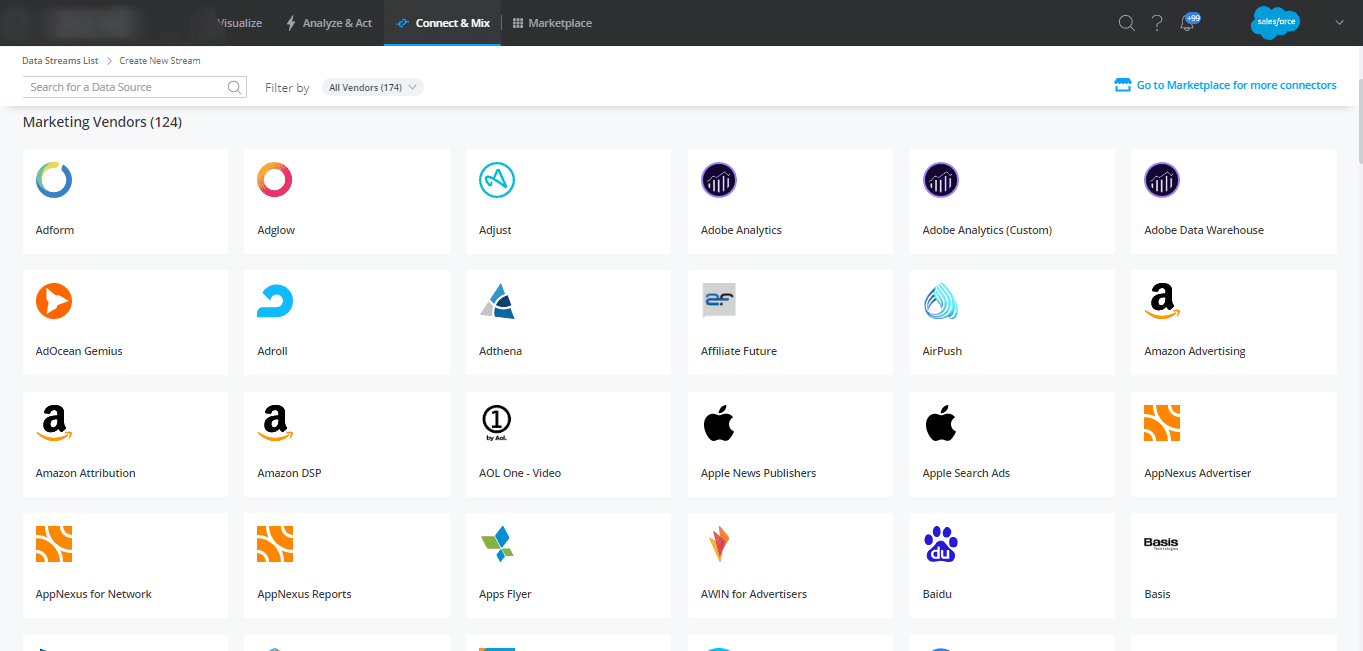Click the AirPush logo icon

coord(941,301)
